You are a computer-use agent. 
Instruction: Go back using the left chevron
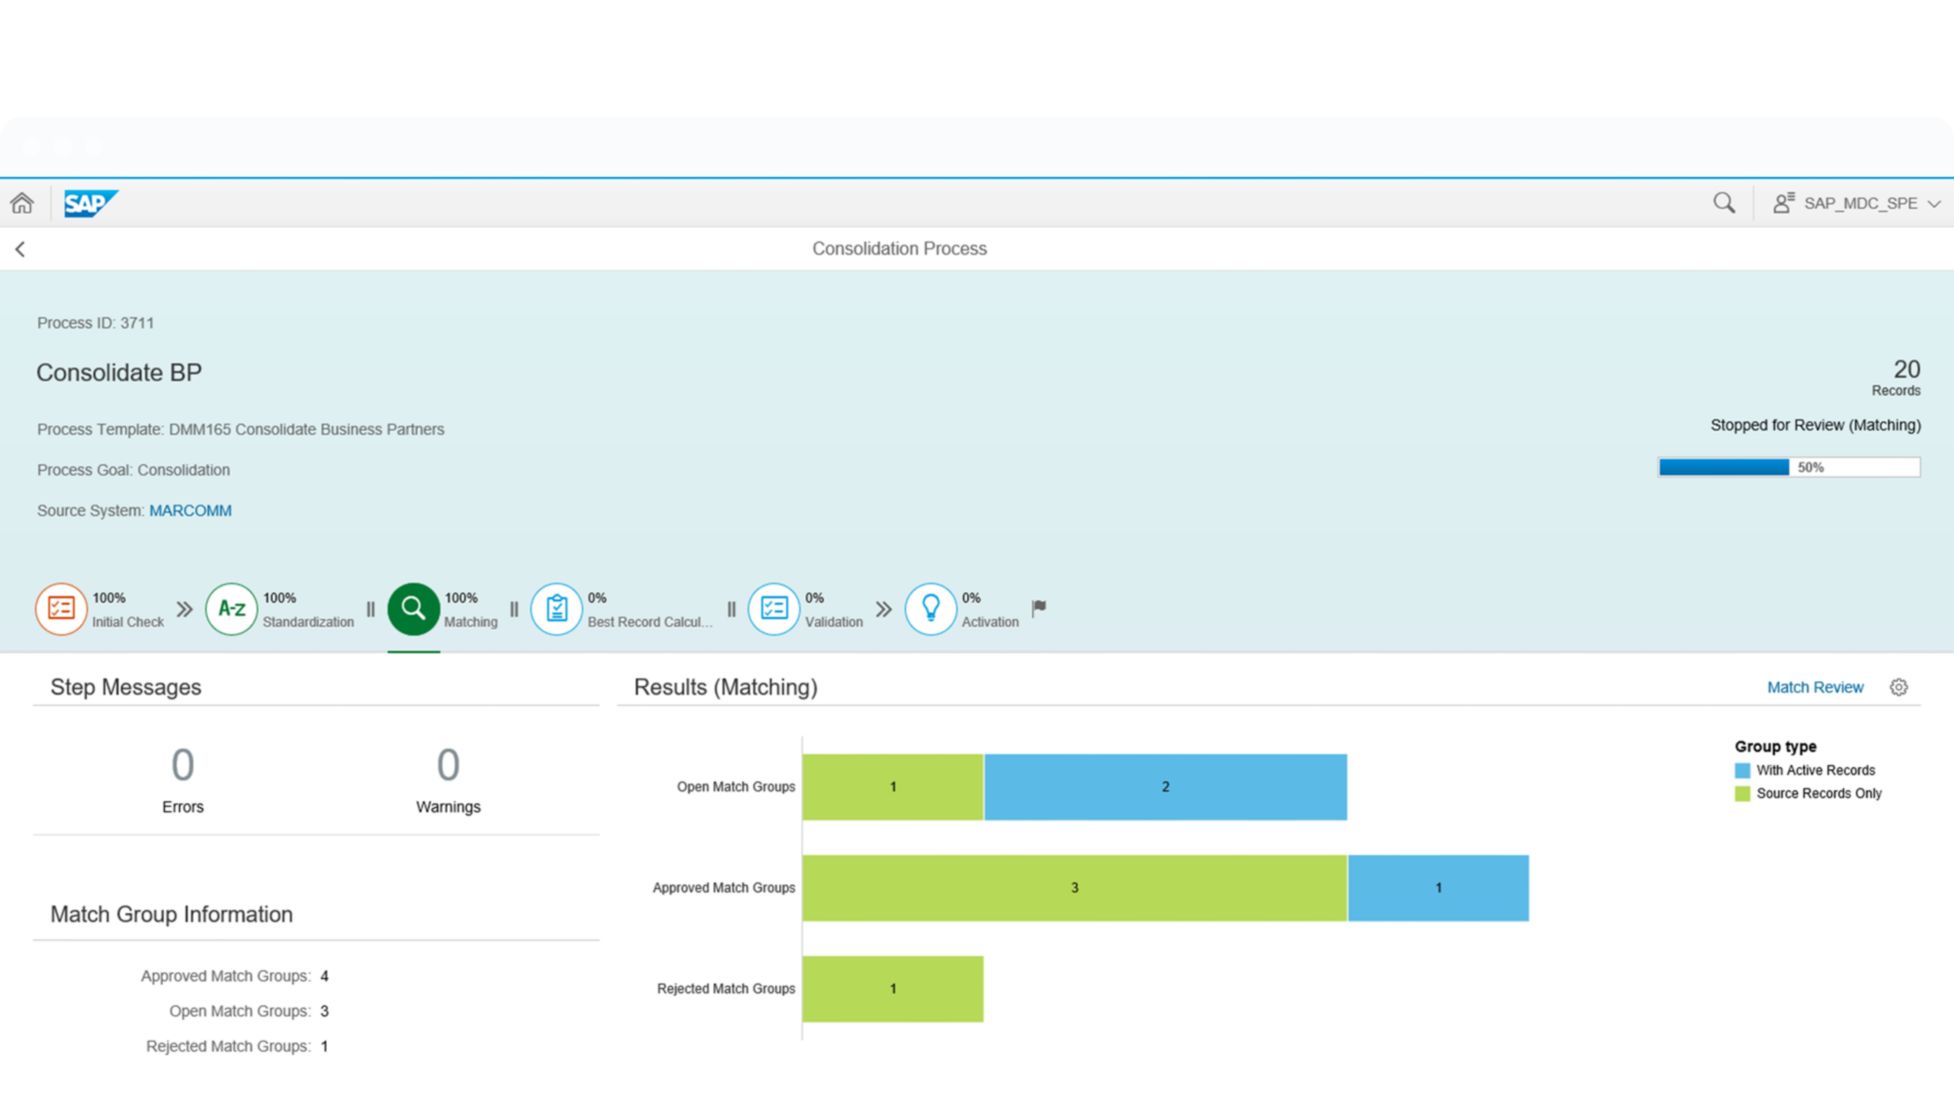tap(20, 249)
